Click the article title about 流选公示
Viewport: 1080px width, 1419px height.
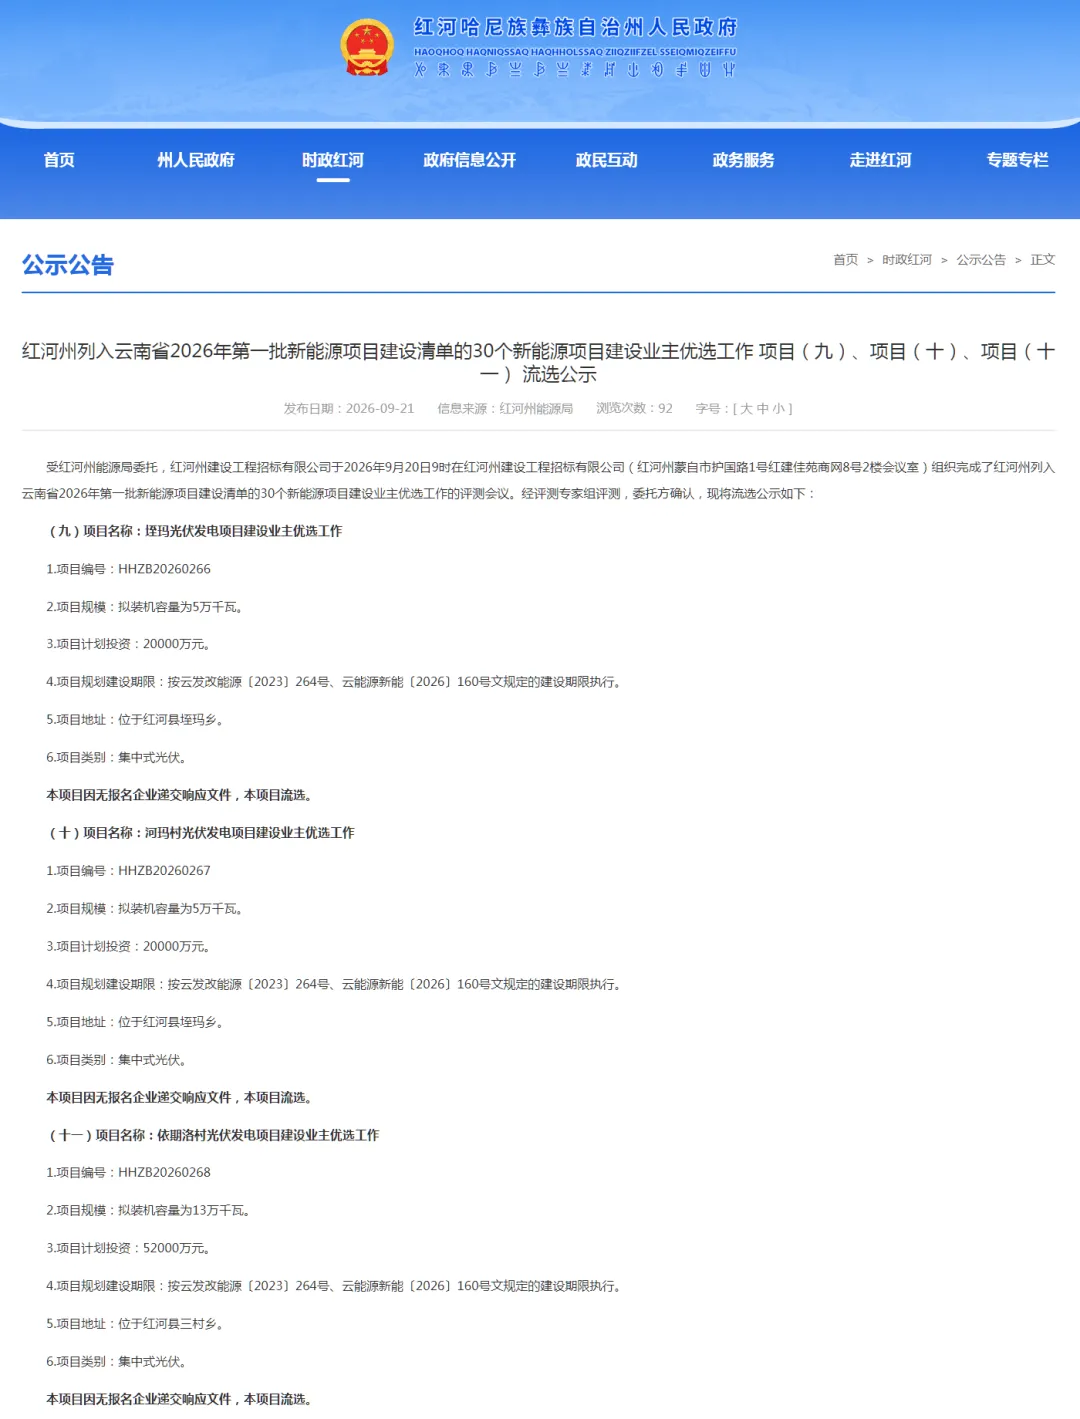coord(538,362)
